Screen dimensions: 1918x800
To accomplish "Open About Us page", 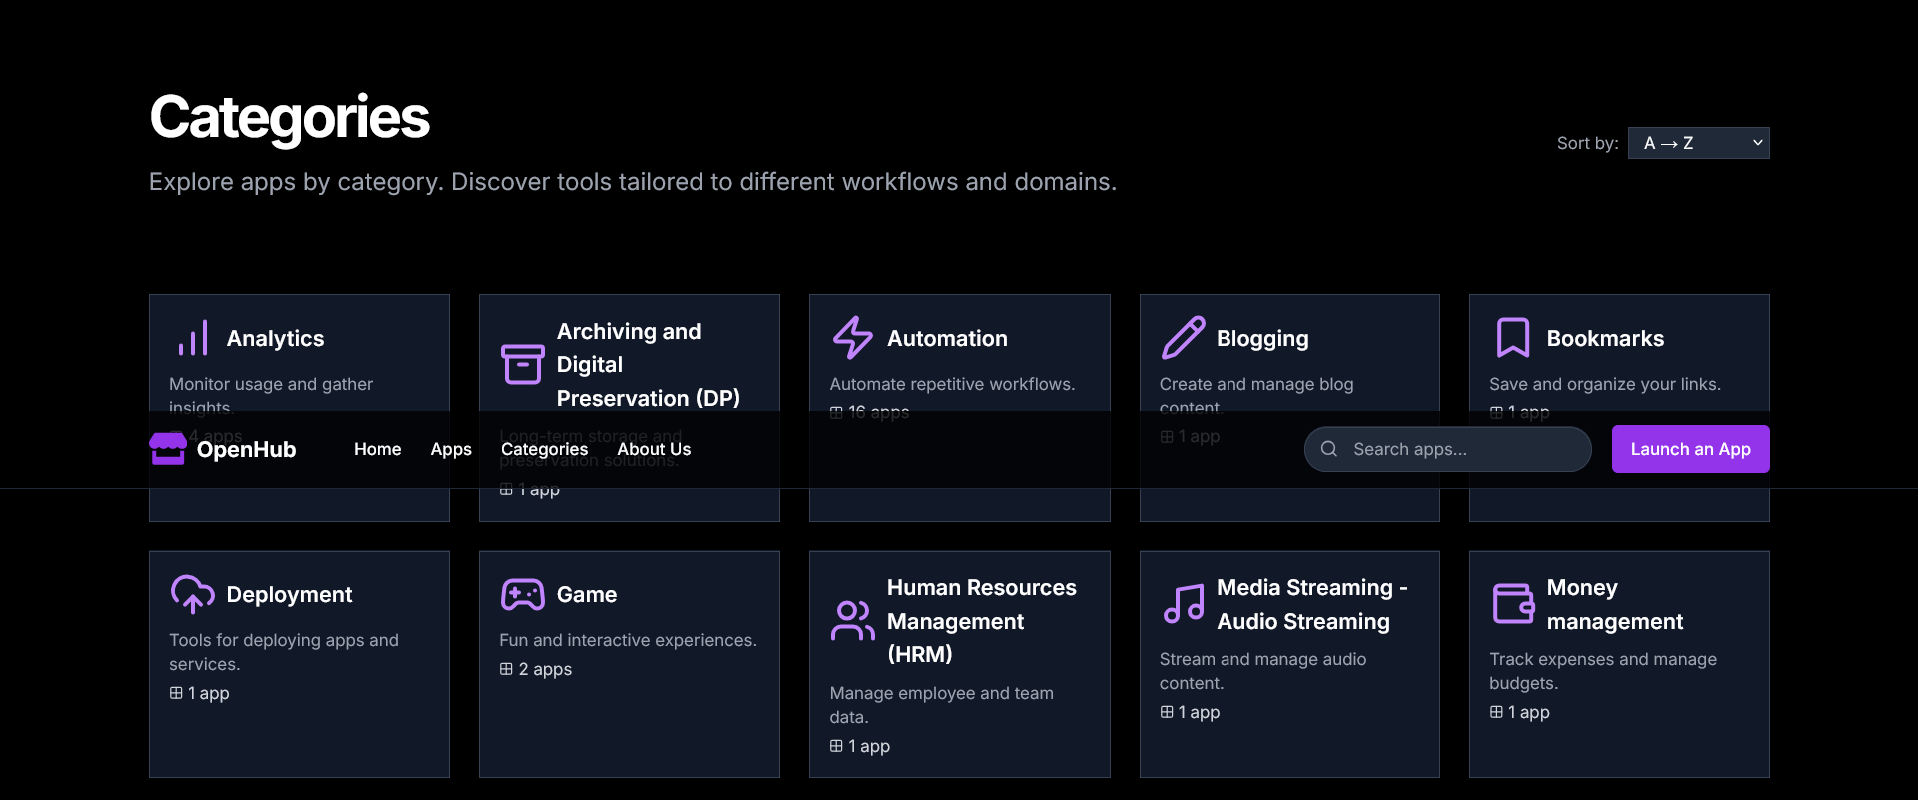I will click(654, 449).
